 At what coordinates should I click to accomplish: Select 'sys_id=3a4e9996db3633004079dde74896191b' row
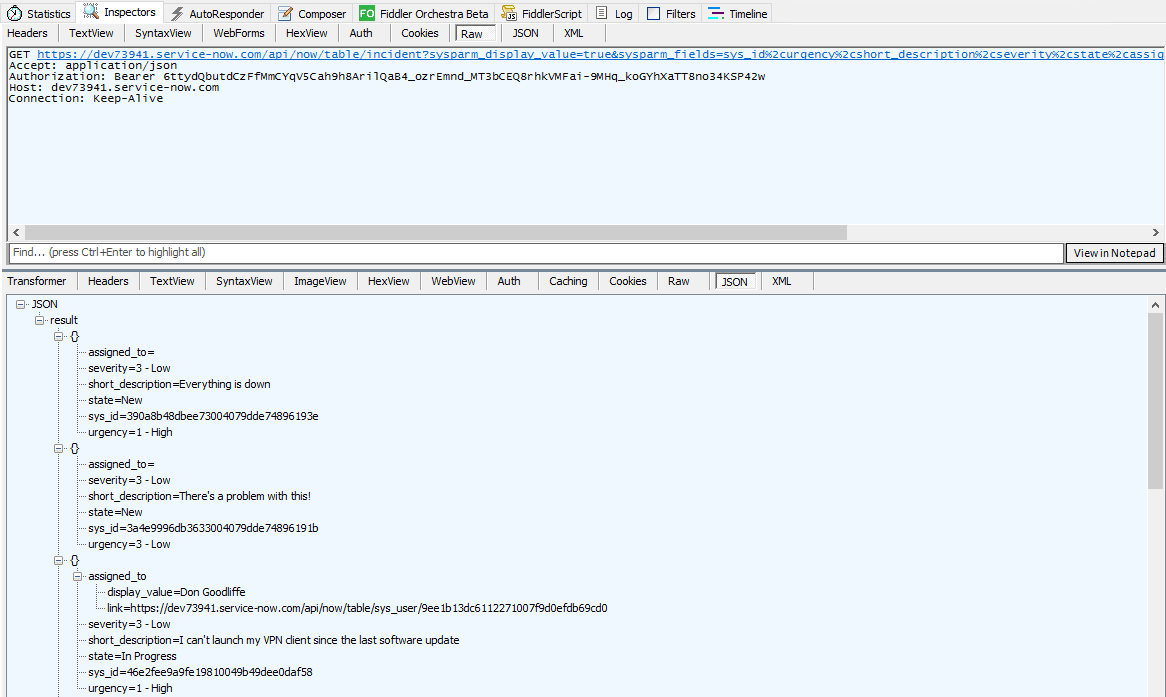[x=203, y=528]
